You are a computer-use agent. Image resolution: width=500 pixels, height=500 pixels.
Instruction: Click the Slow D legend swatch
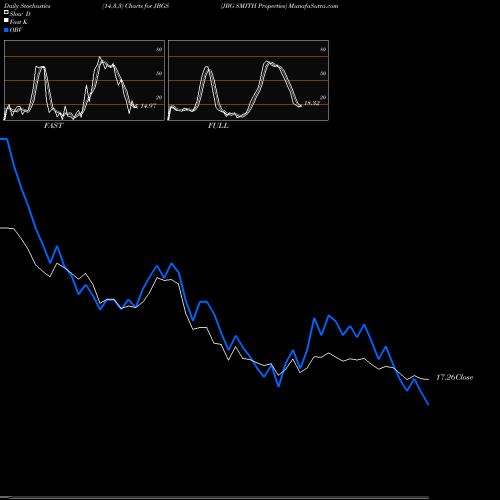click(x=6, y=12)
